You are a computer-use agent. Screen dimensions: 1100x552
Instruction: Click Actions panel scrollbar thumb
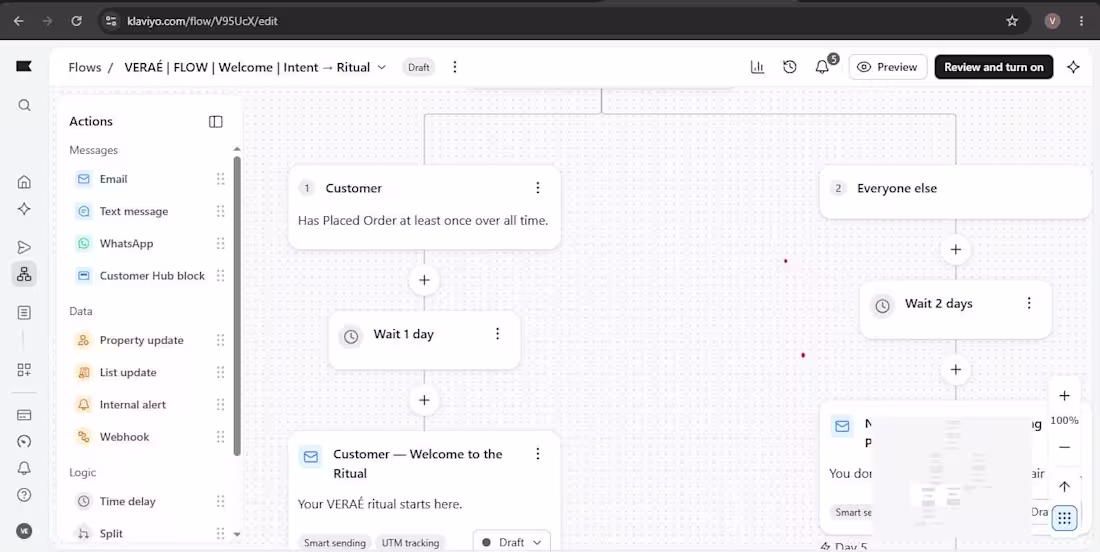[x=237, y=305]
